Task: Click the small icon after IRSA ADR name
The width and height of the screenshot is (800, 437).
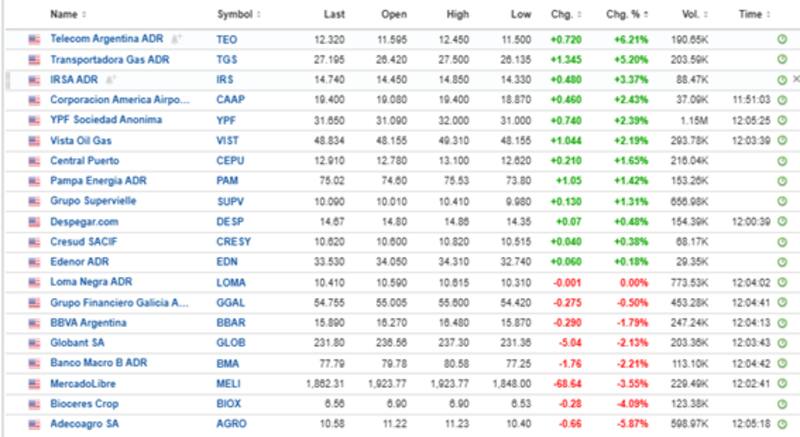Action: pyautogui.click(x=110, y=79)
